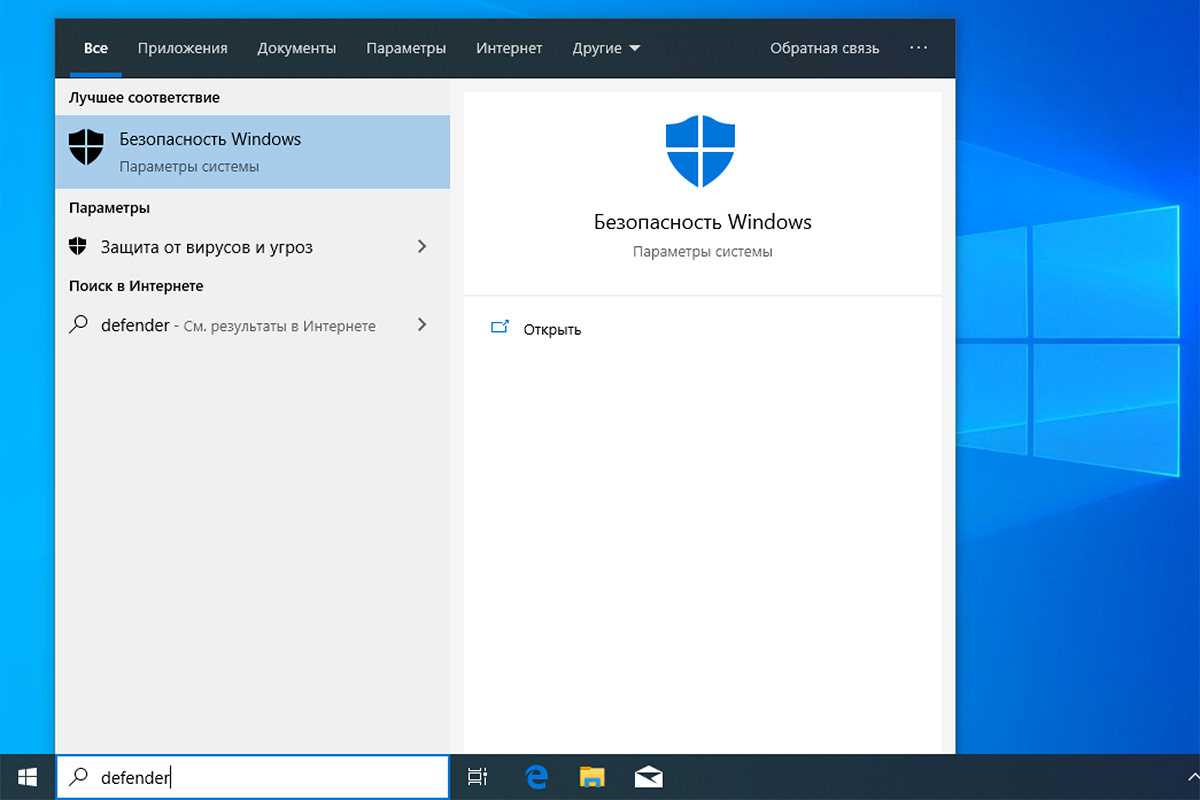1200x800 pixels.
Task: Expand arrow next to defender web result
Action: pyautogui.click(x=422, y=325)
